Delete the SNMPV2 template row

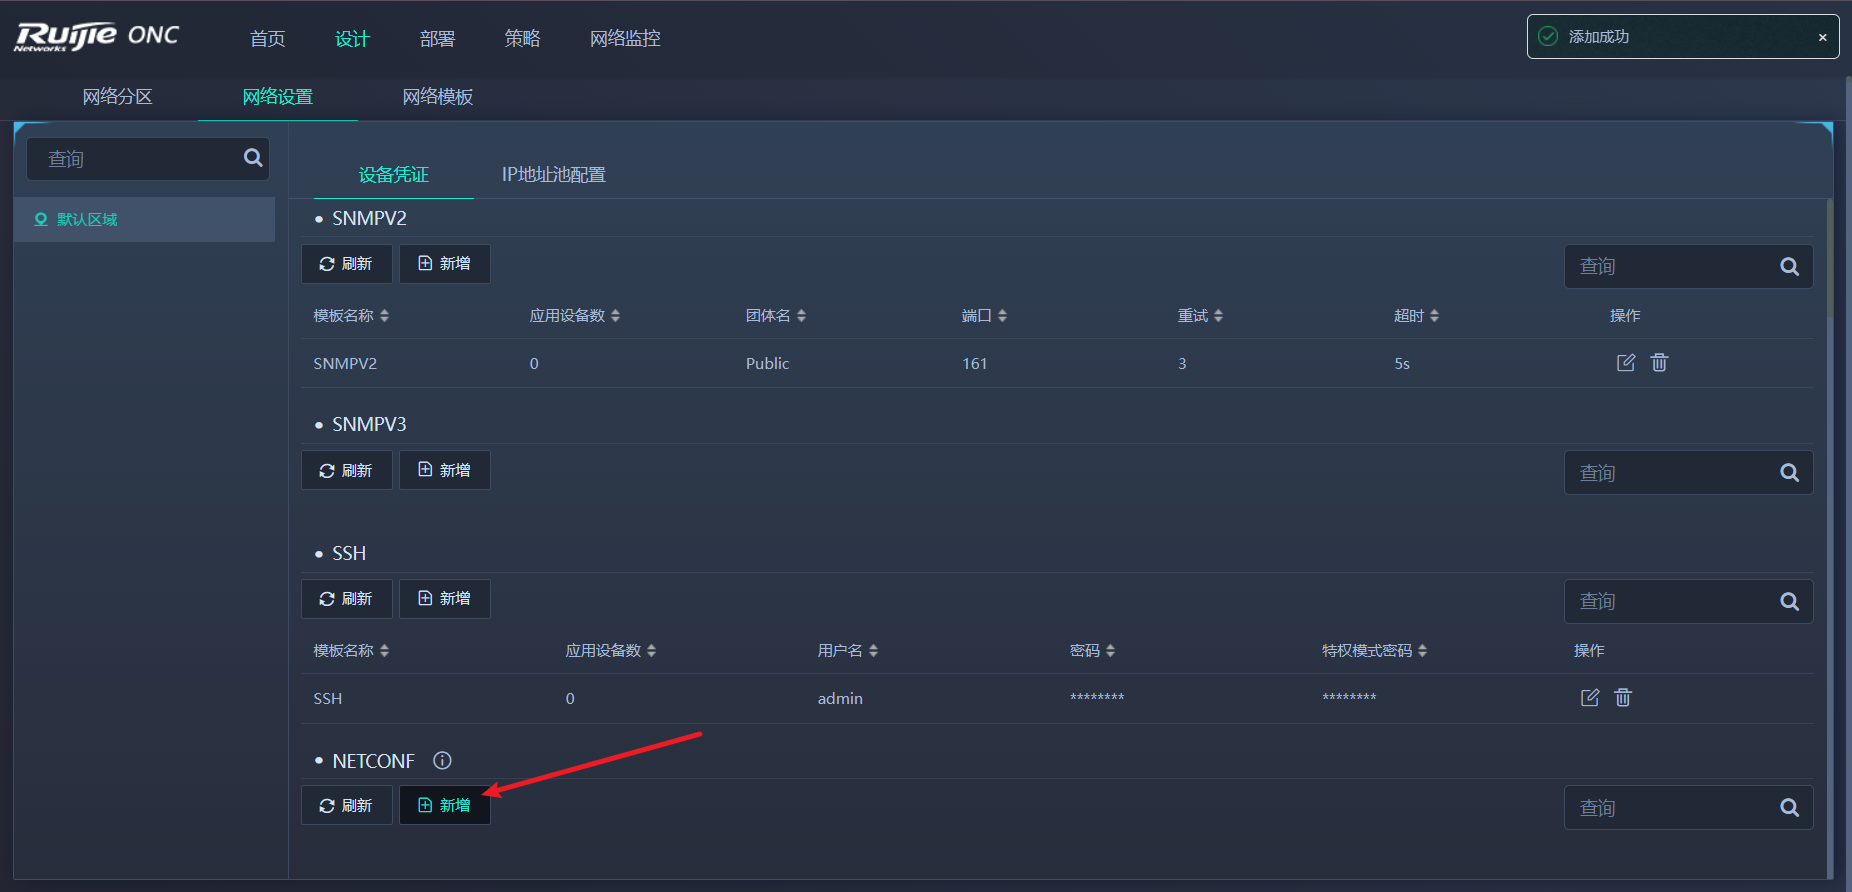coord(1659,362)
